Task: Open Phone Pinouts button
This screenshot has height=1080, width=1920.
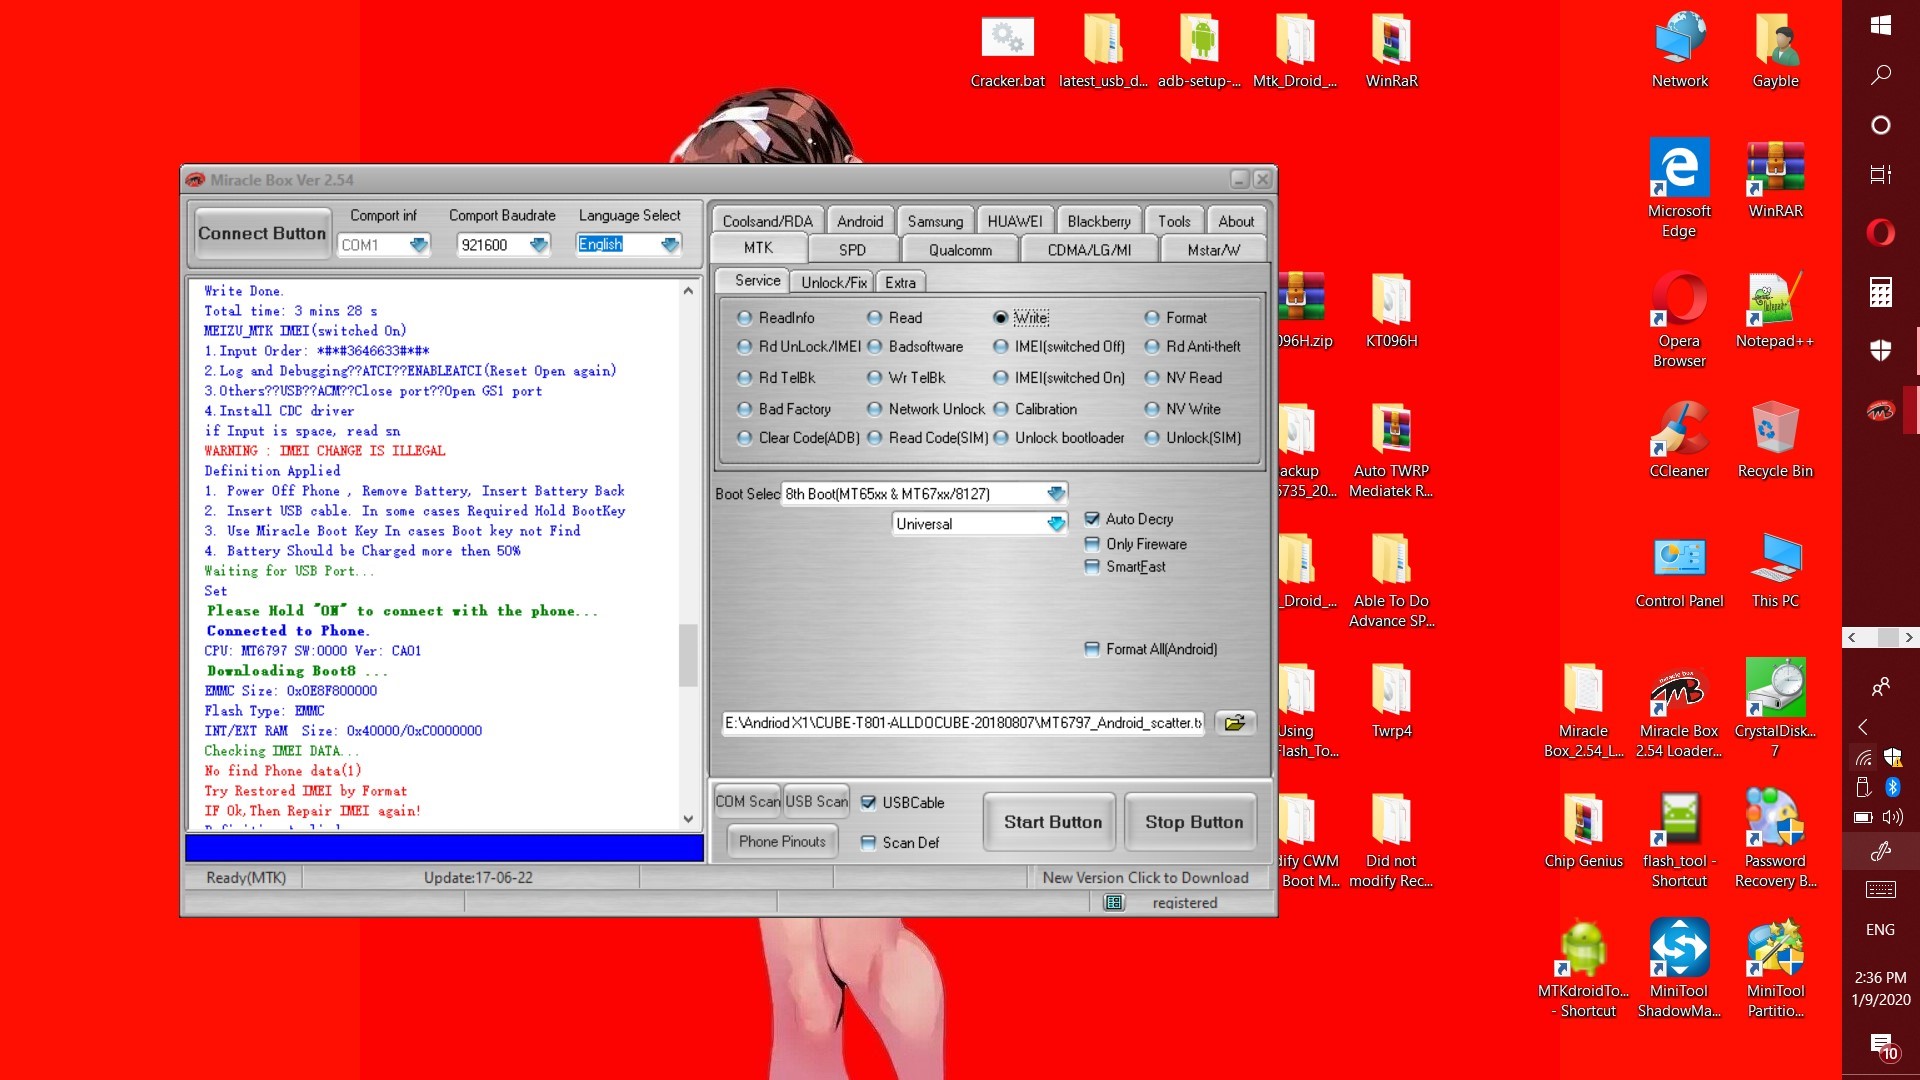Action: [782, 842]
